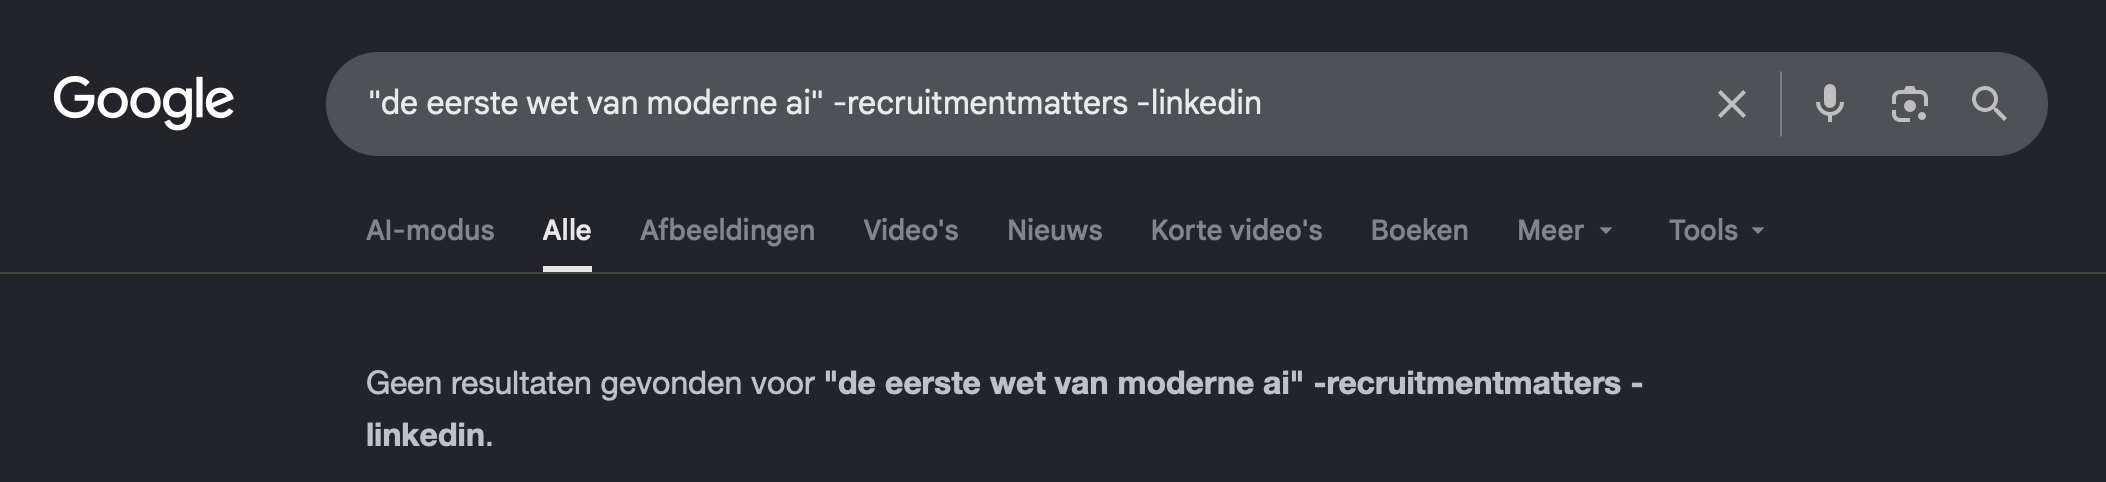The height and width of the screenshot is (482, 2106).
Task: Expand the Meer dropdown menu
Action: click(1566, 231)
